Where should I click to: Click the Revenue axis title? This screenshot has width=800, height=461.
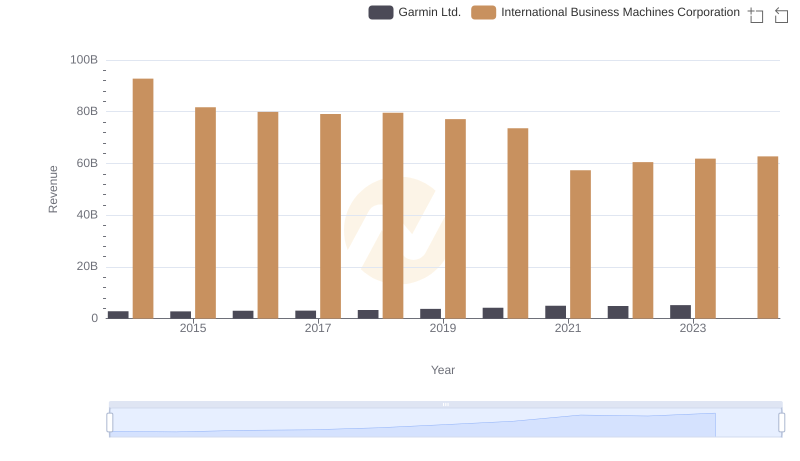click(x=53, y=189)
